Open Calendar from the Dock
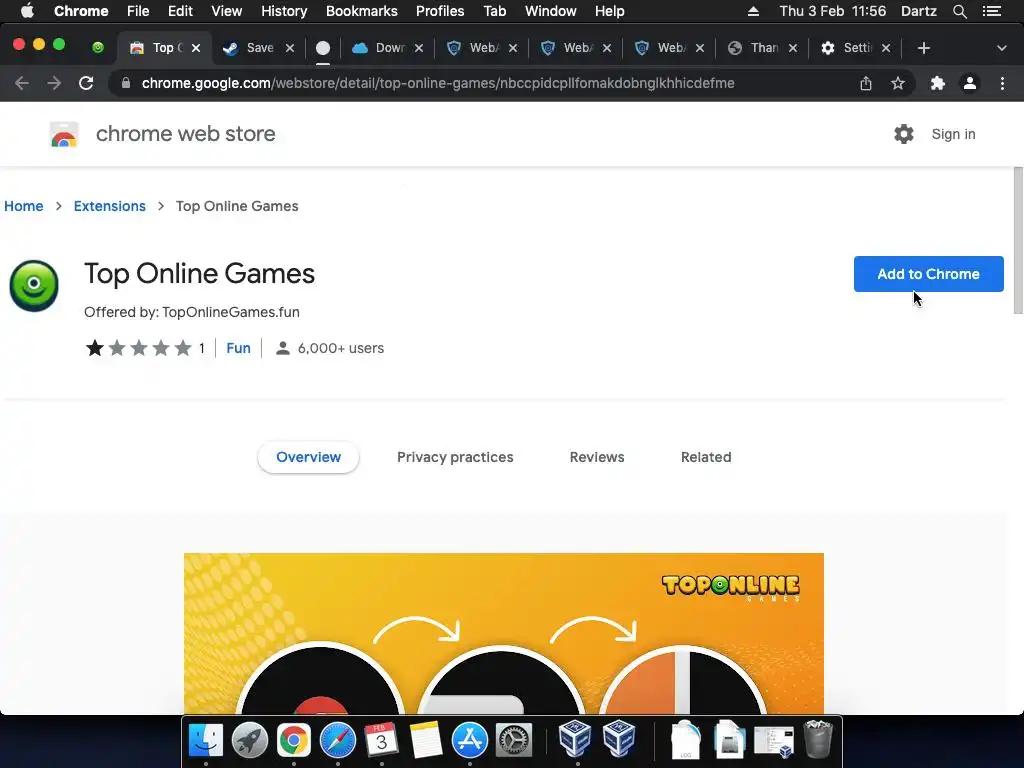 (x=381, y=740)
